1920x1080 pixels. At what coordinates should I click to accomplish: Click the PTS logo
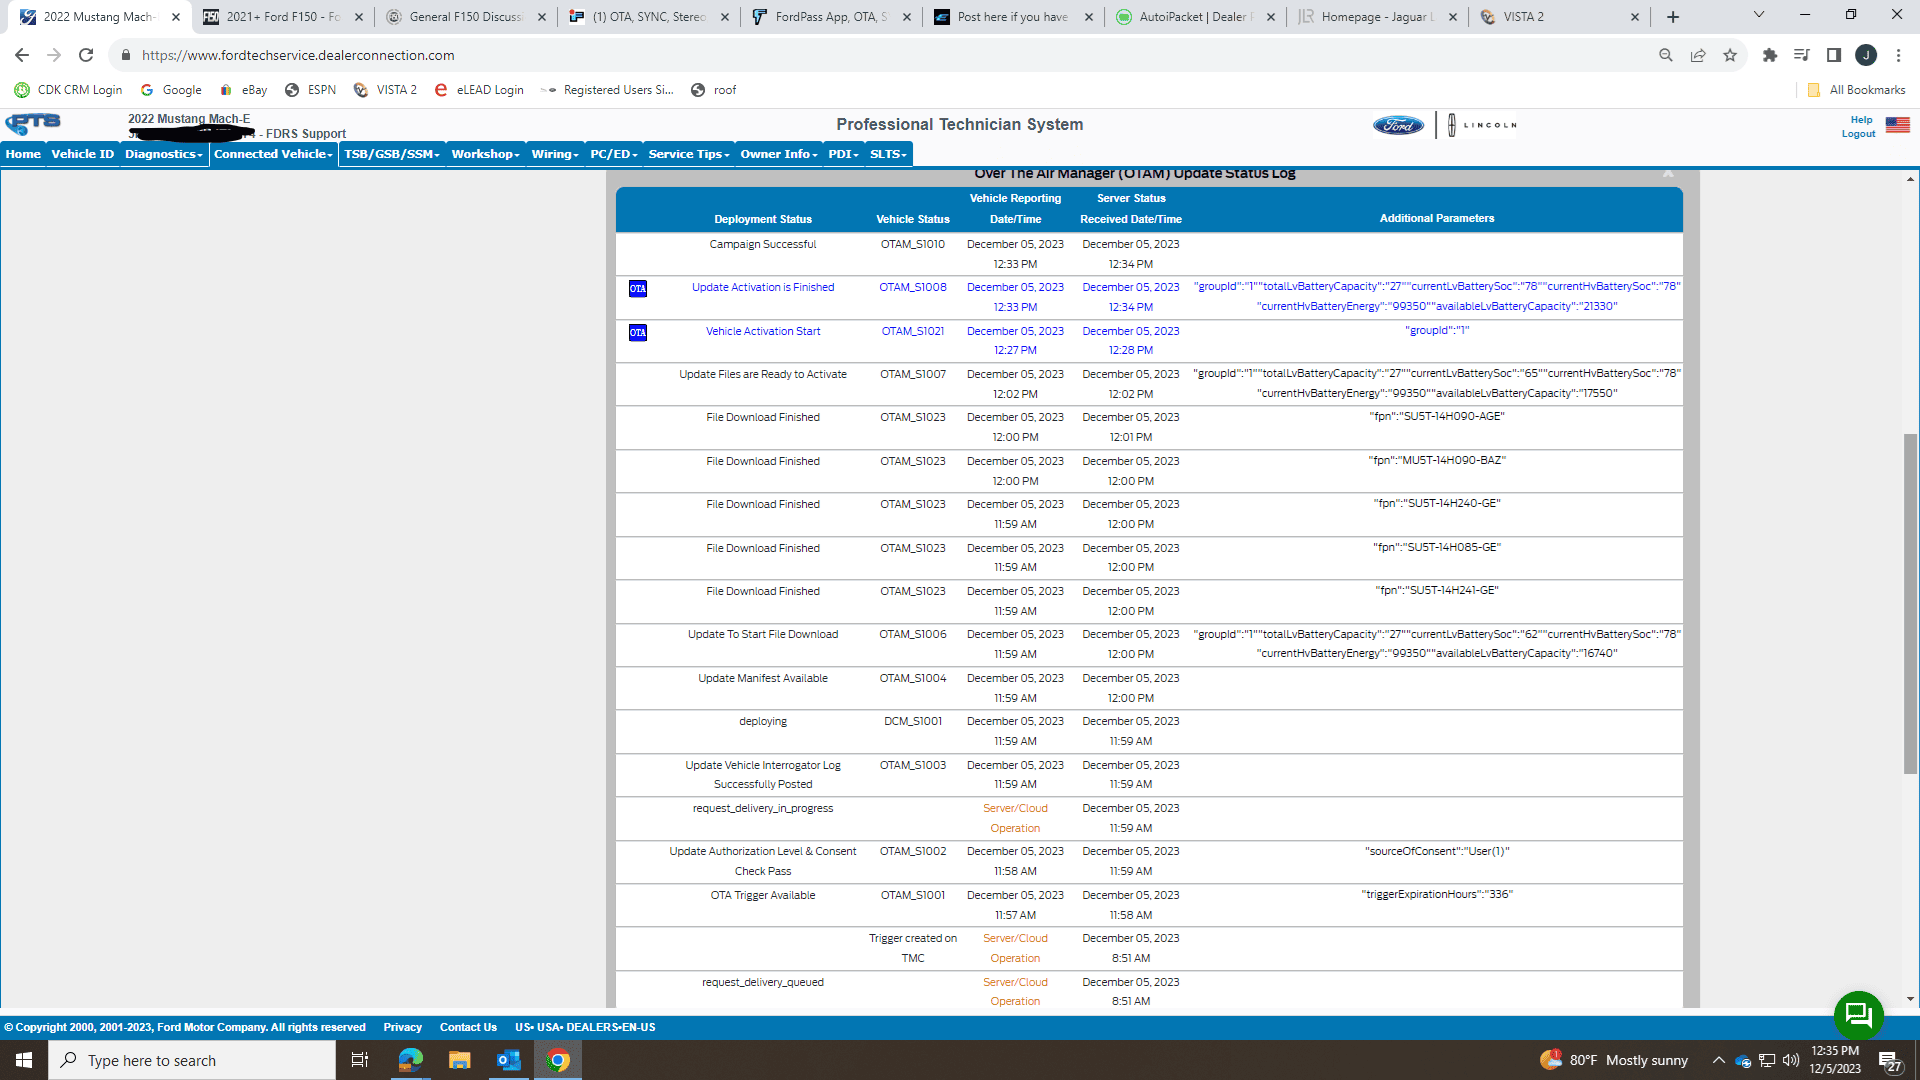coord(33,124)
